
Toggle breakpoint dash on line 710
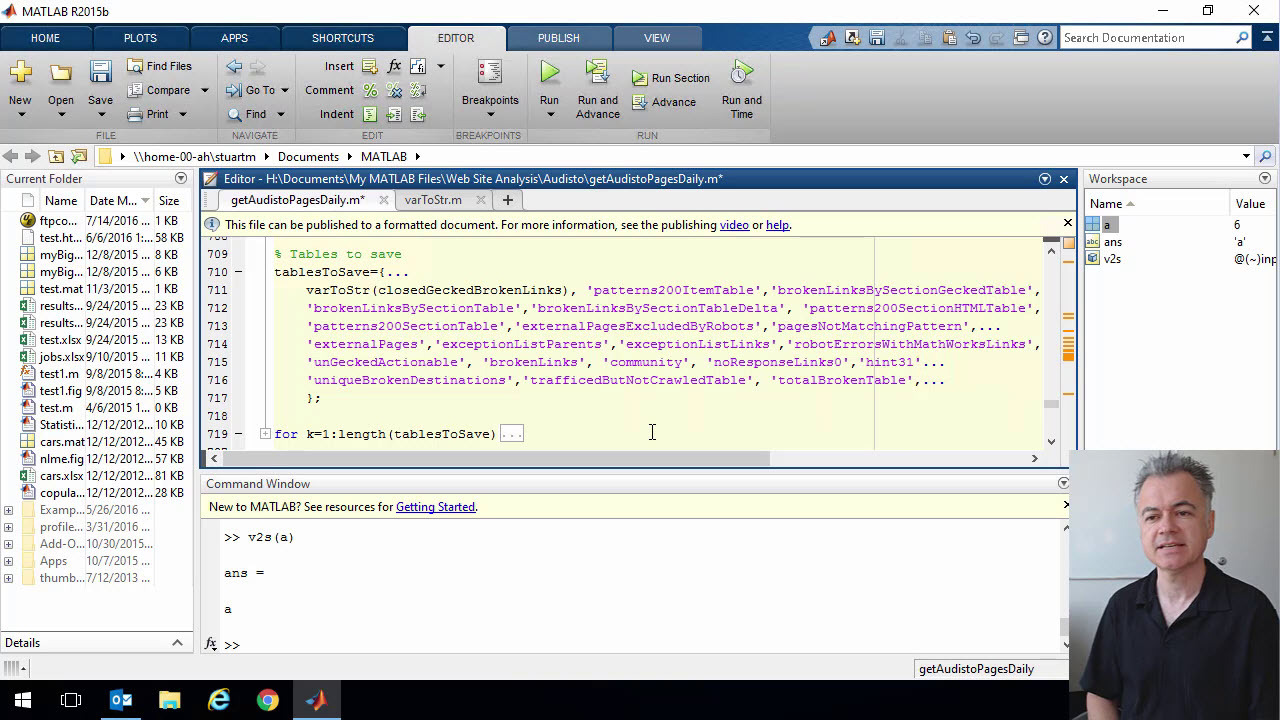238,272
